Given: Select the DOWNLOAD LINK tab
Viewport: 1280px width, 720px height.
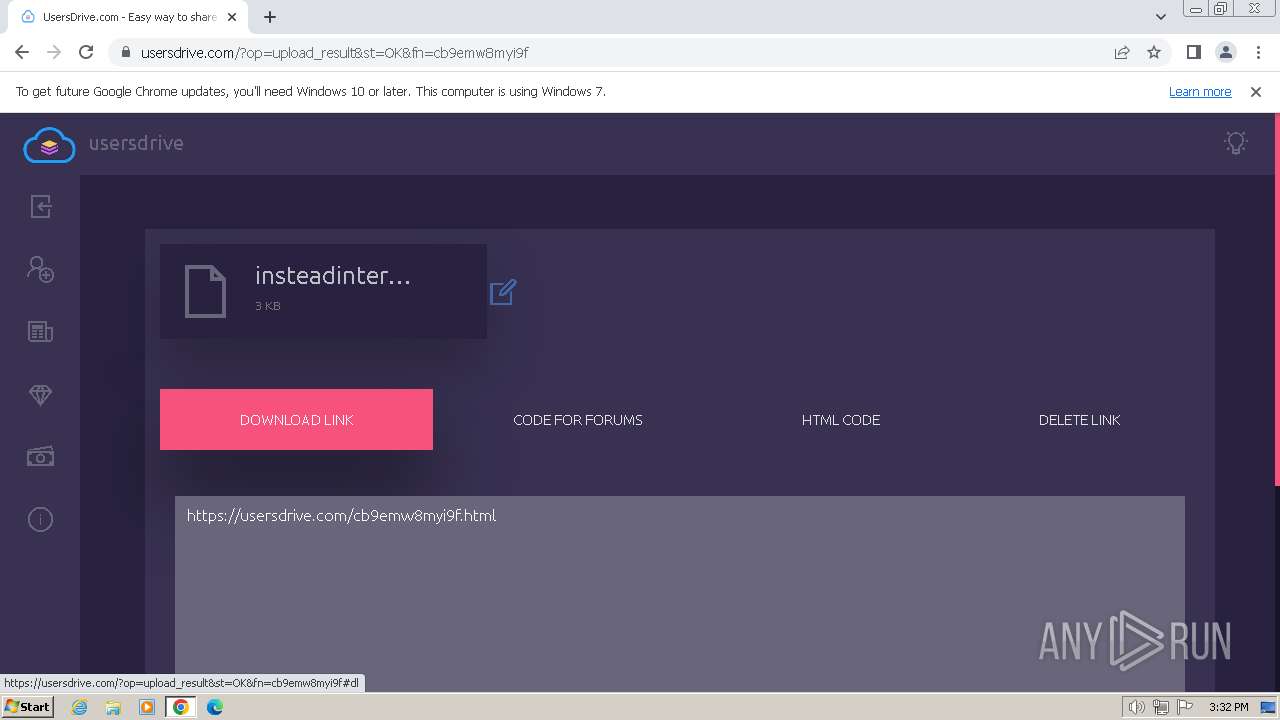Looking at the screenshot, I should tap(296, 420).
